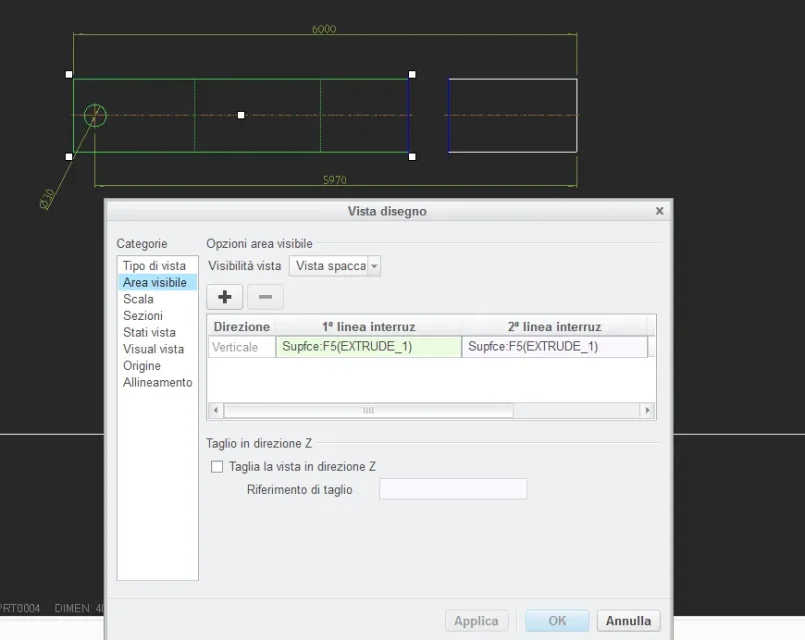Select the 6000 dimension in drawing
The width and height of the screenshot is (805, 640).
click(x=324, y=29)
